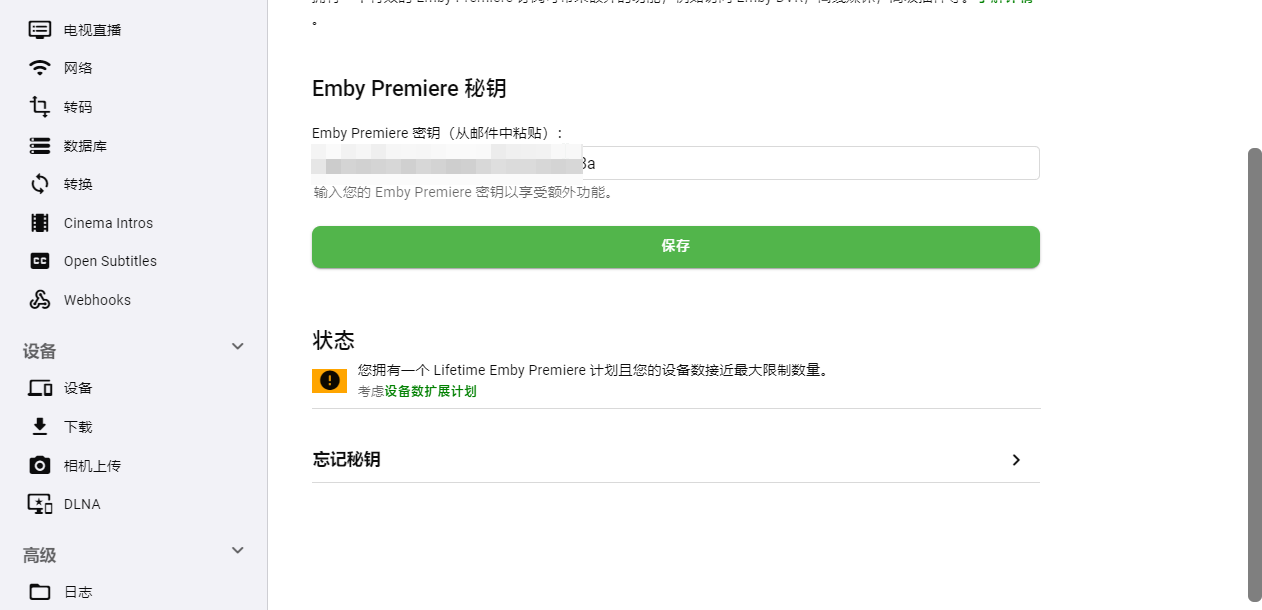Screen dimensions: 1262x610
Task: Click the 高级 section header text
Action: click(40, 555)
